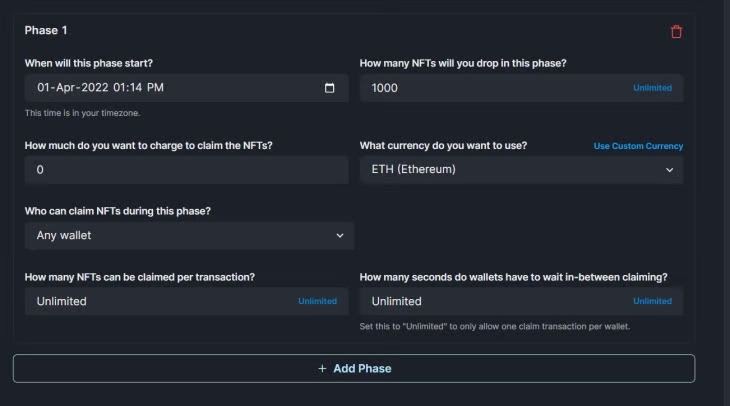The image size is (730, 406).
Task: Set wait time between claims to Unlimited
Action: tap(652, 301)
